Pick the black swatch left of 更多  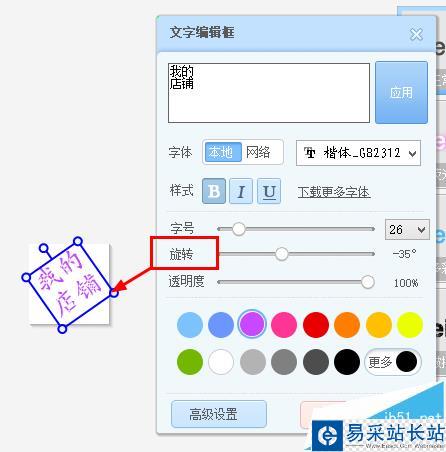pyautogui.click(x=347, y=362)
